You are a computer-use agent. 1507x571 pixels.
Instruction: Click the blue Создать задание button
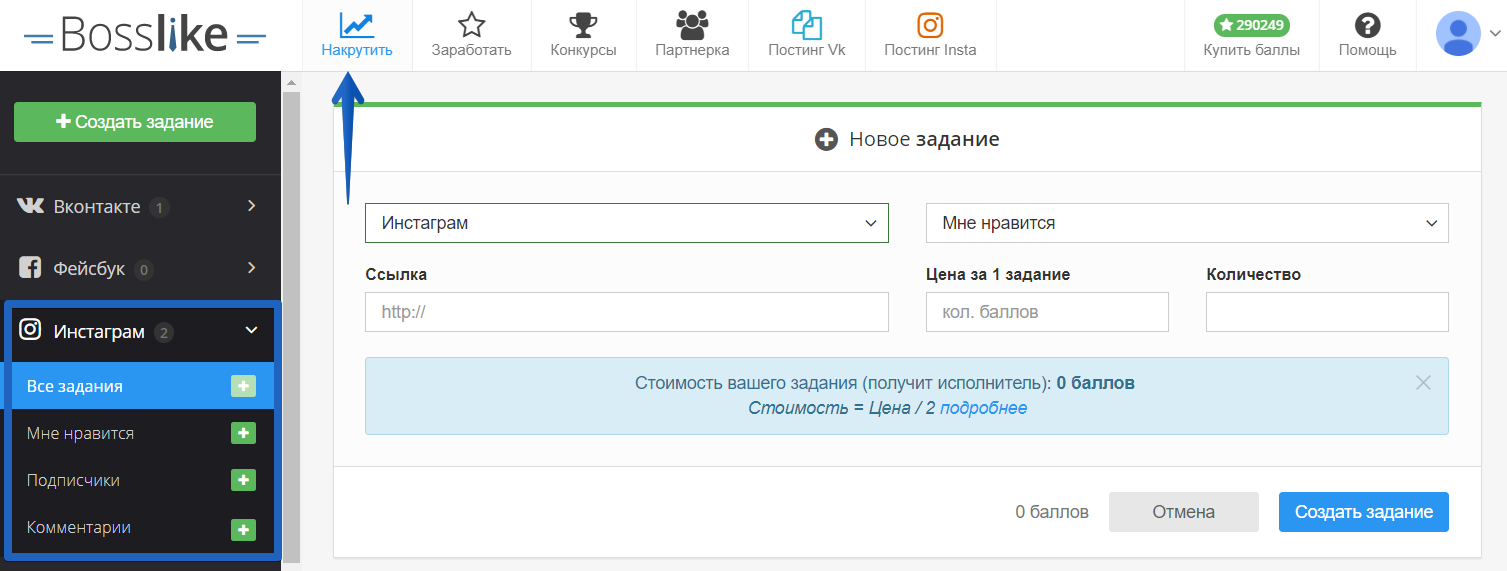click(1364, 512)
